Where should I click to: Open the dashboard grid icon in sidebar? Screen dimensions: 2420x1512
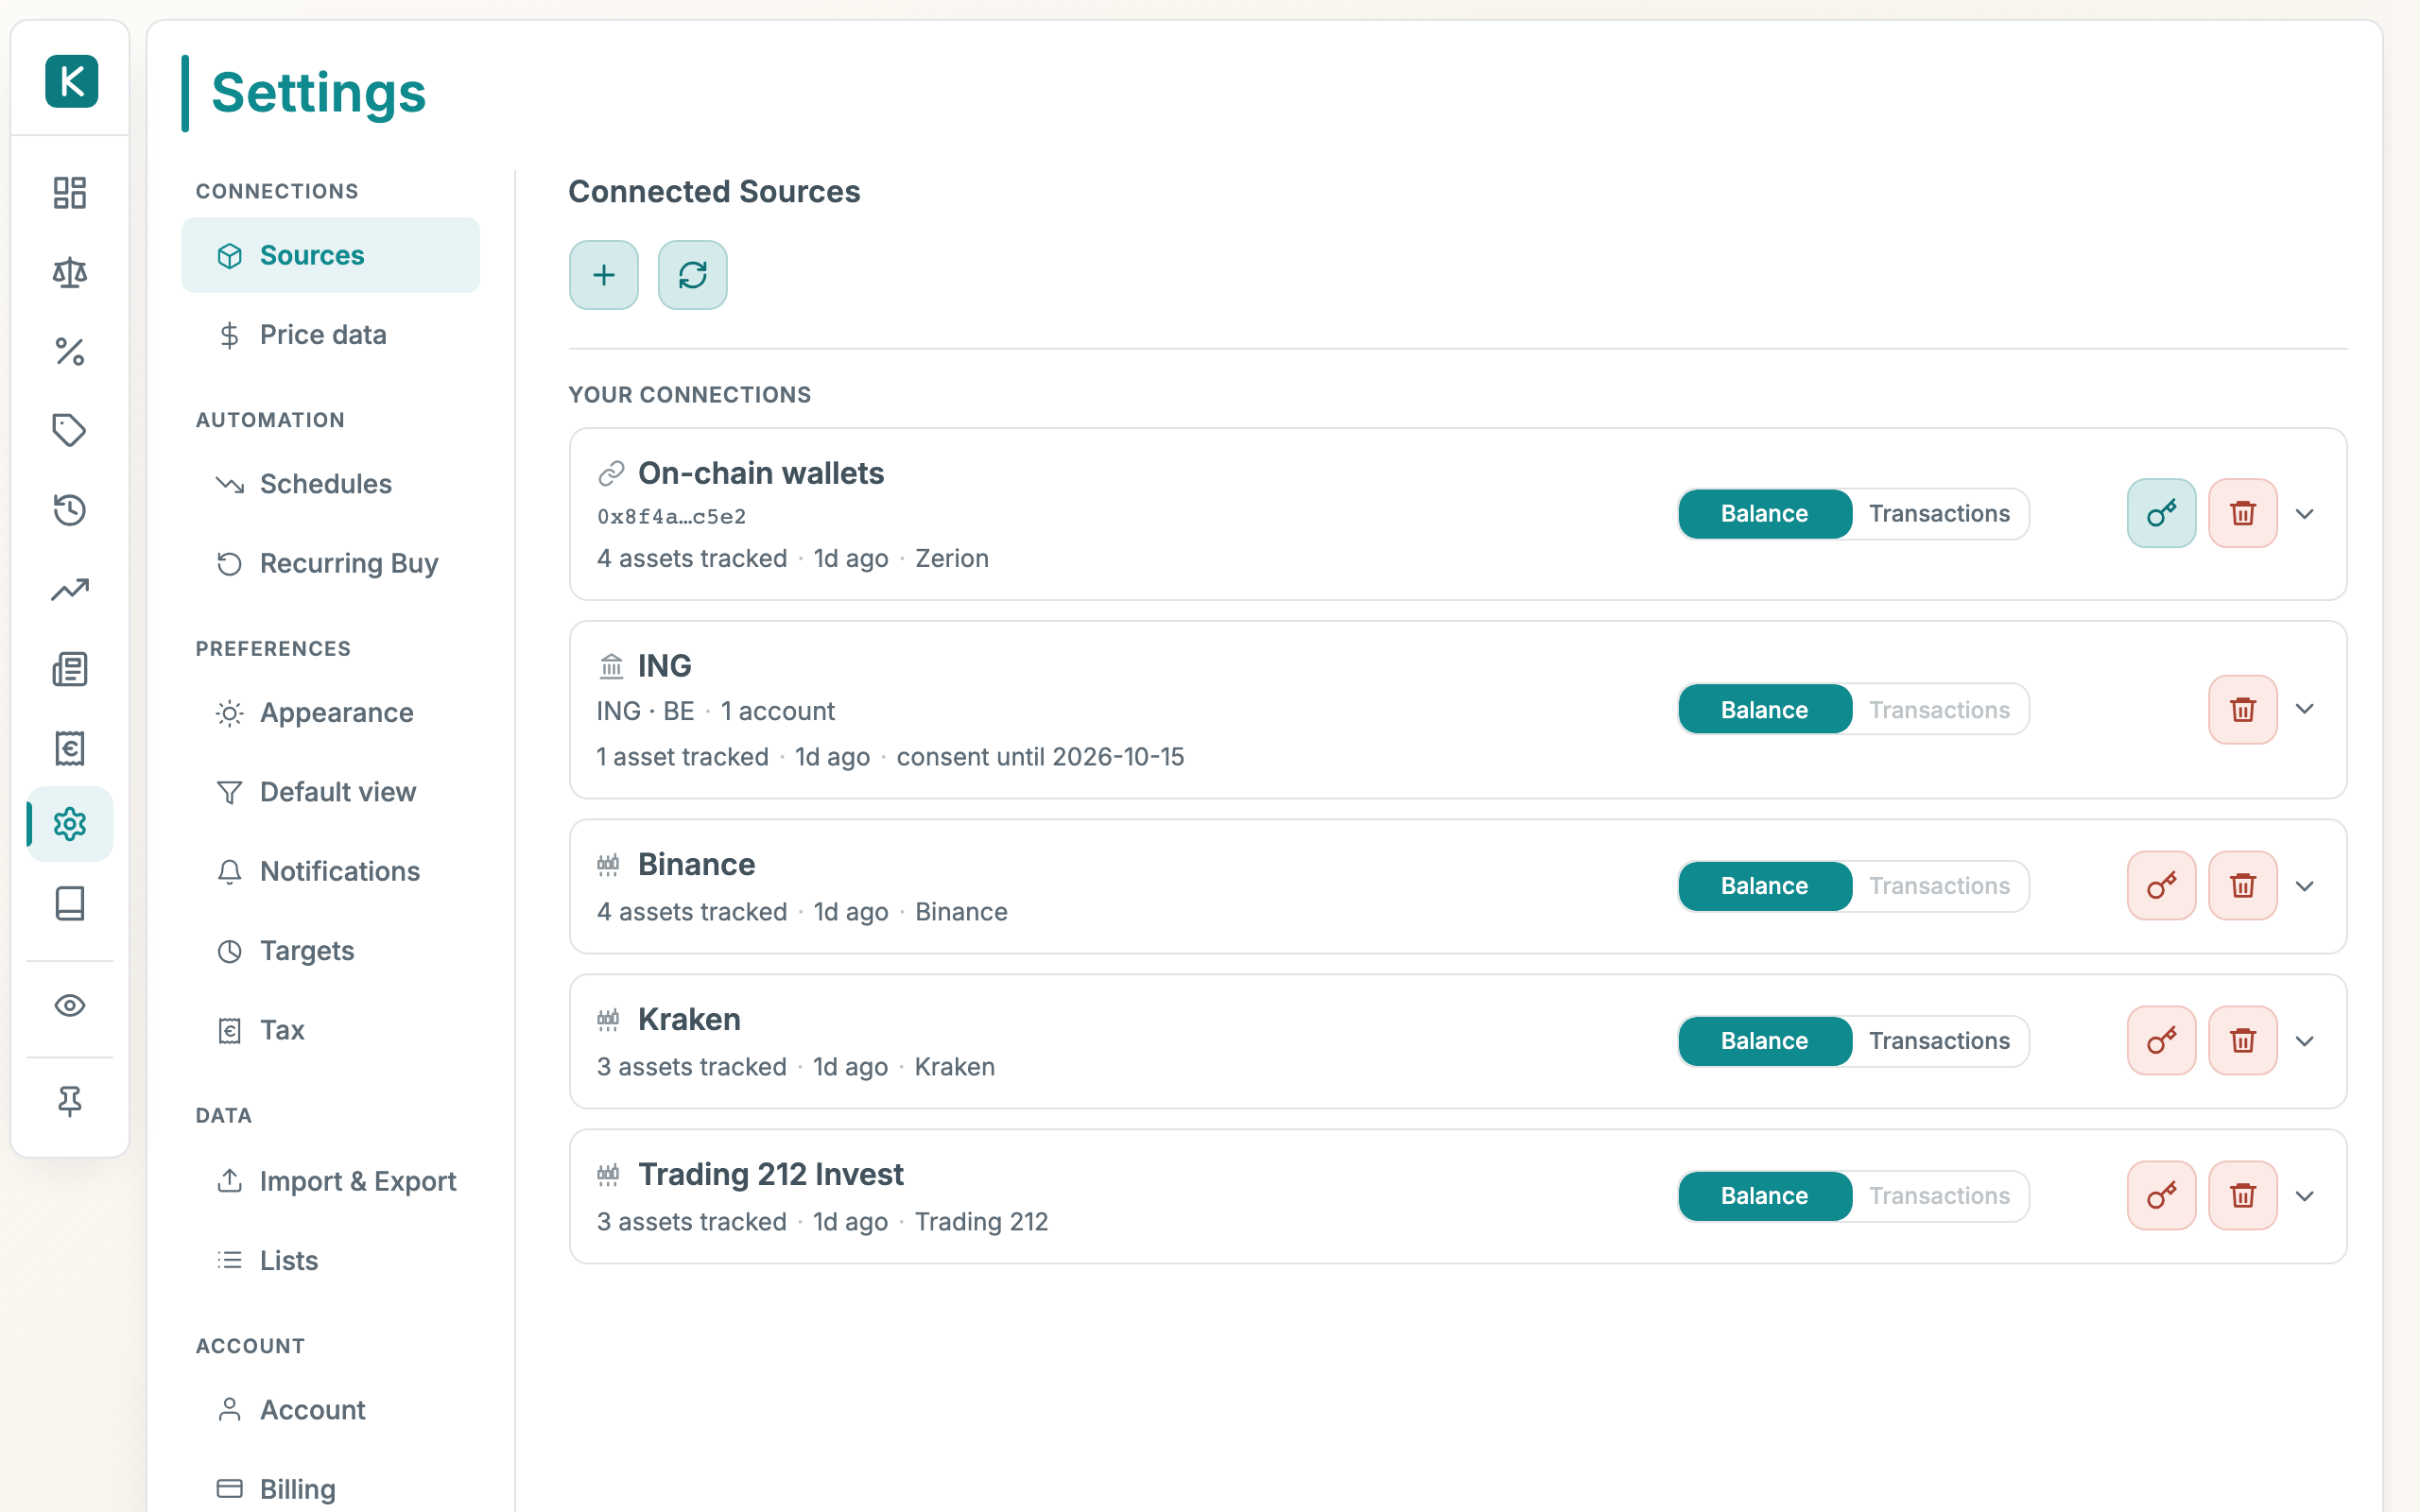70,193
